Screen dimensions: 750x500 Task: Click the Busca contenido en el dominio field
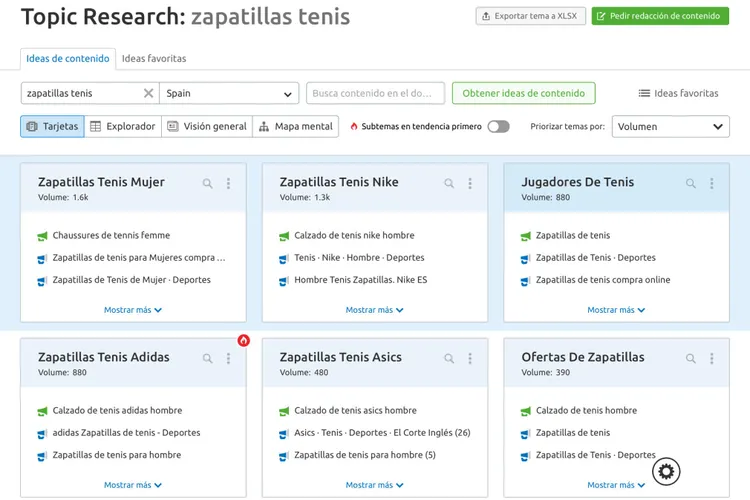[375, 93]
